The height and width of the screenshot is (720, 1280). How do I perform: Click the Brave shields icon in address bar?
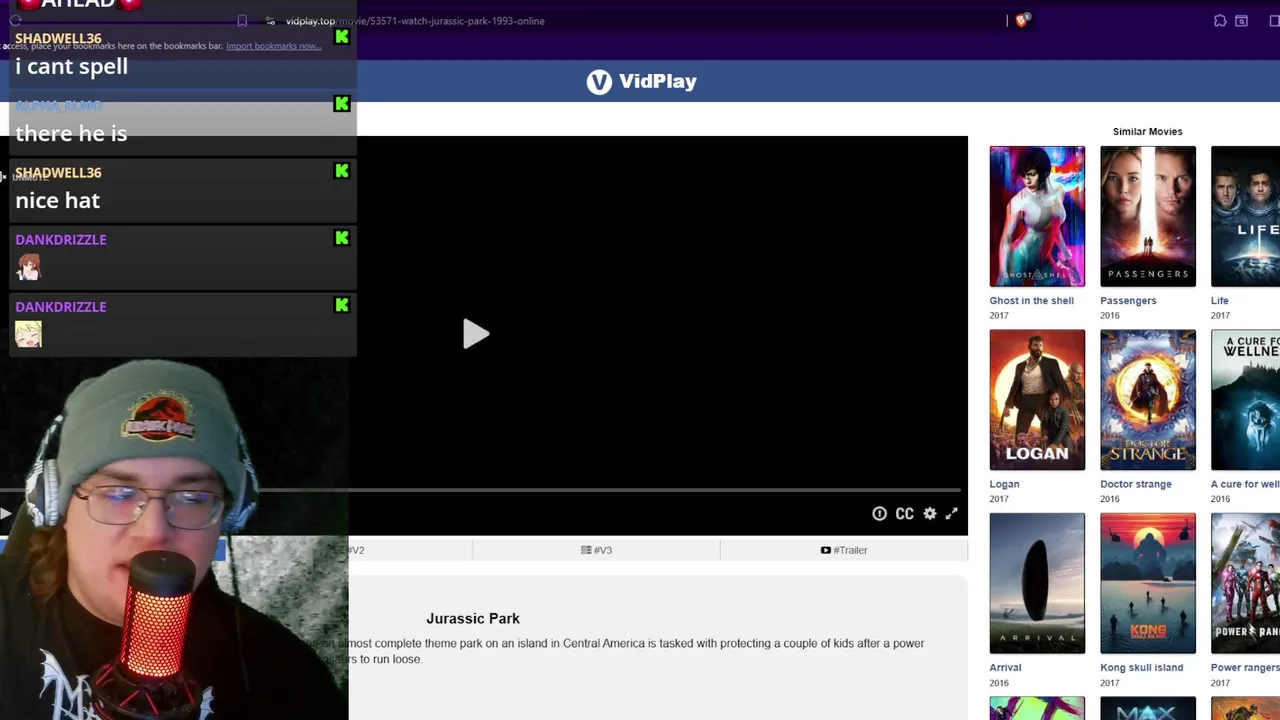[1021, 20]
